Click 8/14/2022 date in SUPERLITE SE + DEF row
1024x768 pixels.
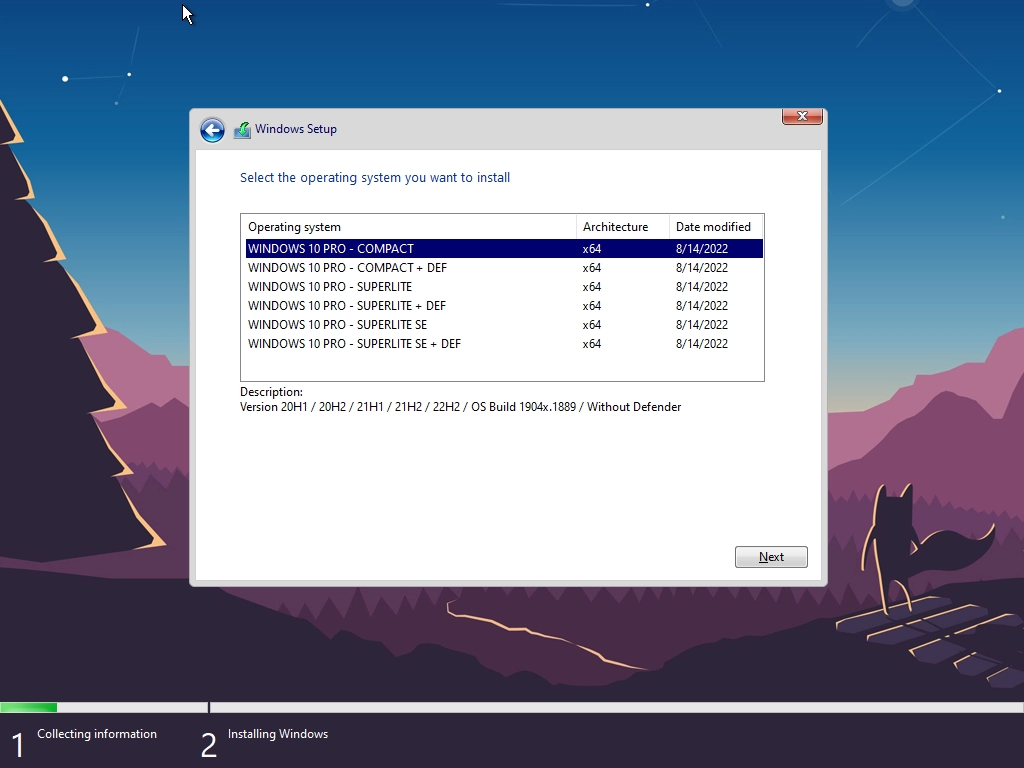click(701, 344)
